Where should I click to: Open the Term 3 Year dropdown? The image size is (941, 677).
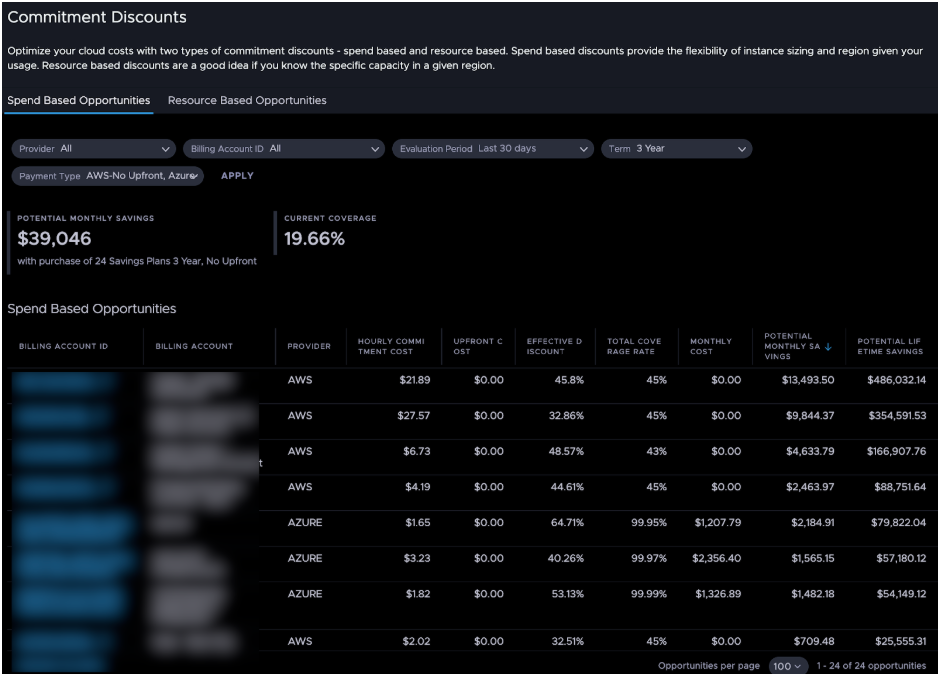[676, 148]
